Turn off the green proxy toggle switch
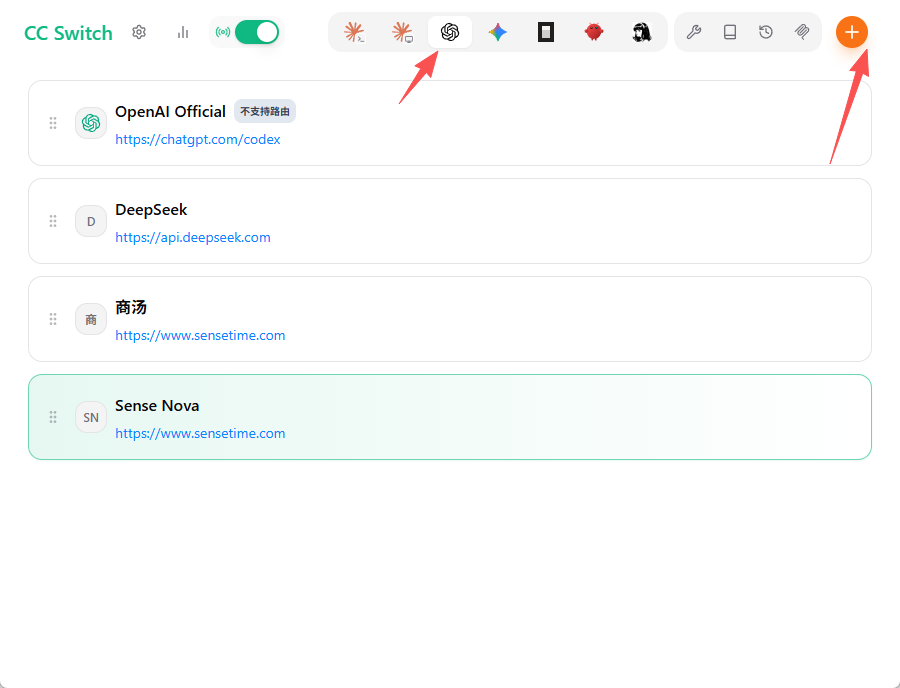 coord(257,32)
